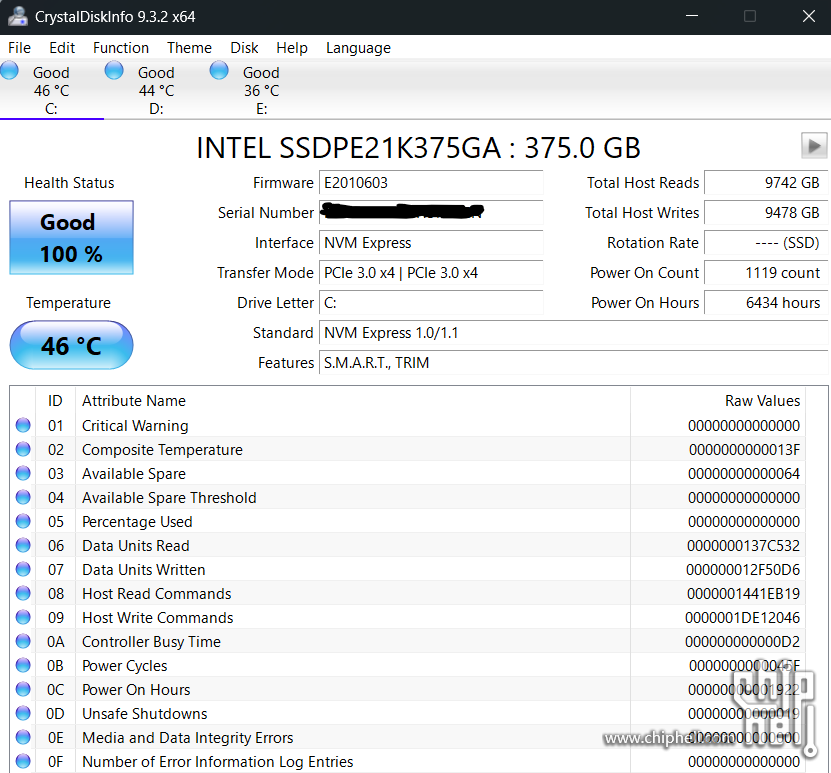831x773 pixels.
Task: Select the Unsafe Shutdowns attribute name
Action: [x=144, y=714]
